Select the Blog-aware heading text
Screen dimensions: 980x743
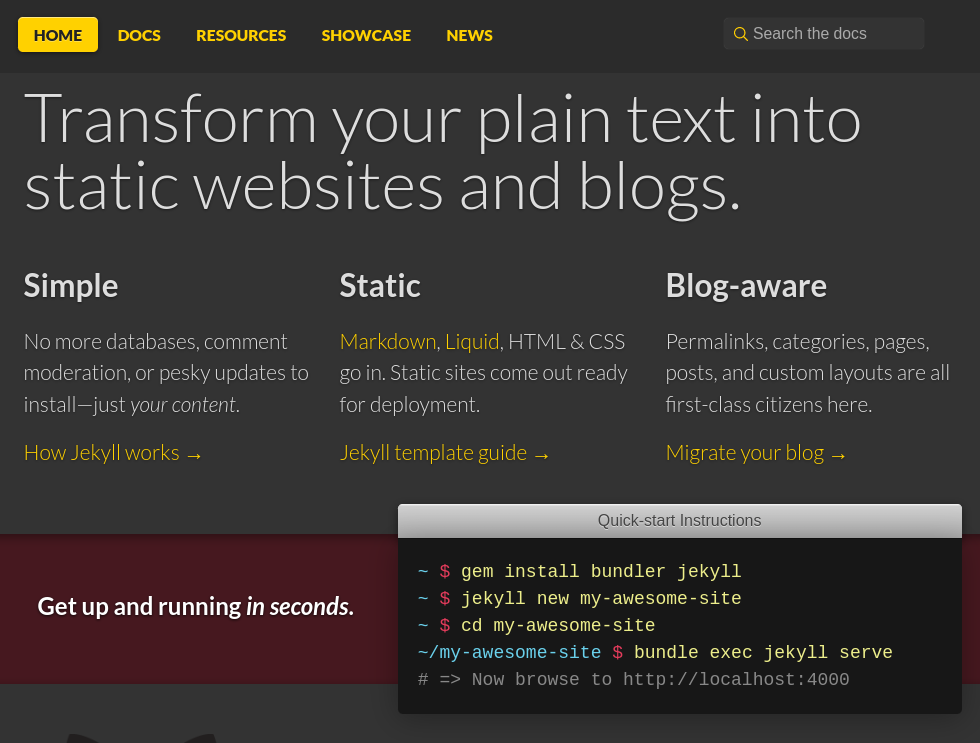(746, 286)
